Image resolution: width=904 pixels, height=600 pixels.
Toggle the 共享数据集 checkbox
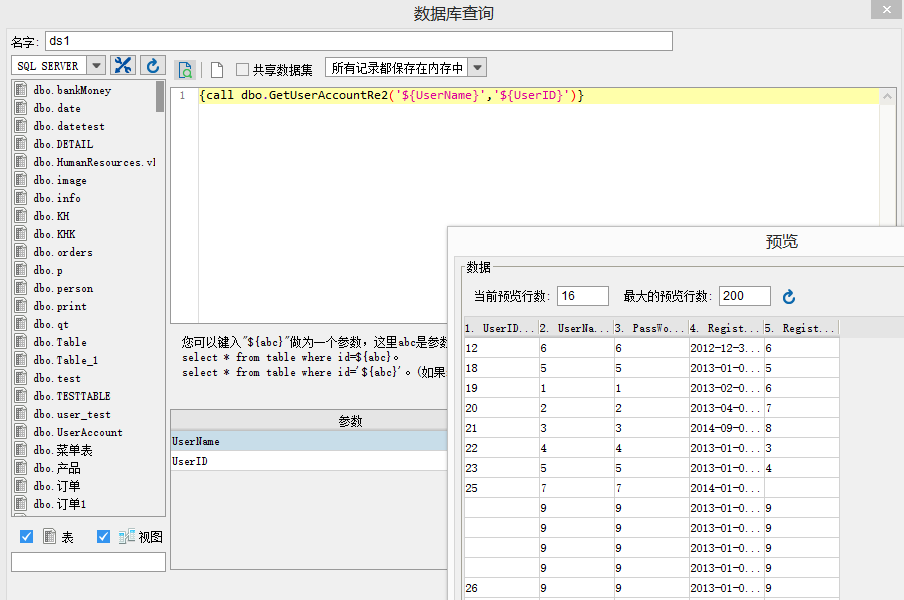coord(242,70)
